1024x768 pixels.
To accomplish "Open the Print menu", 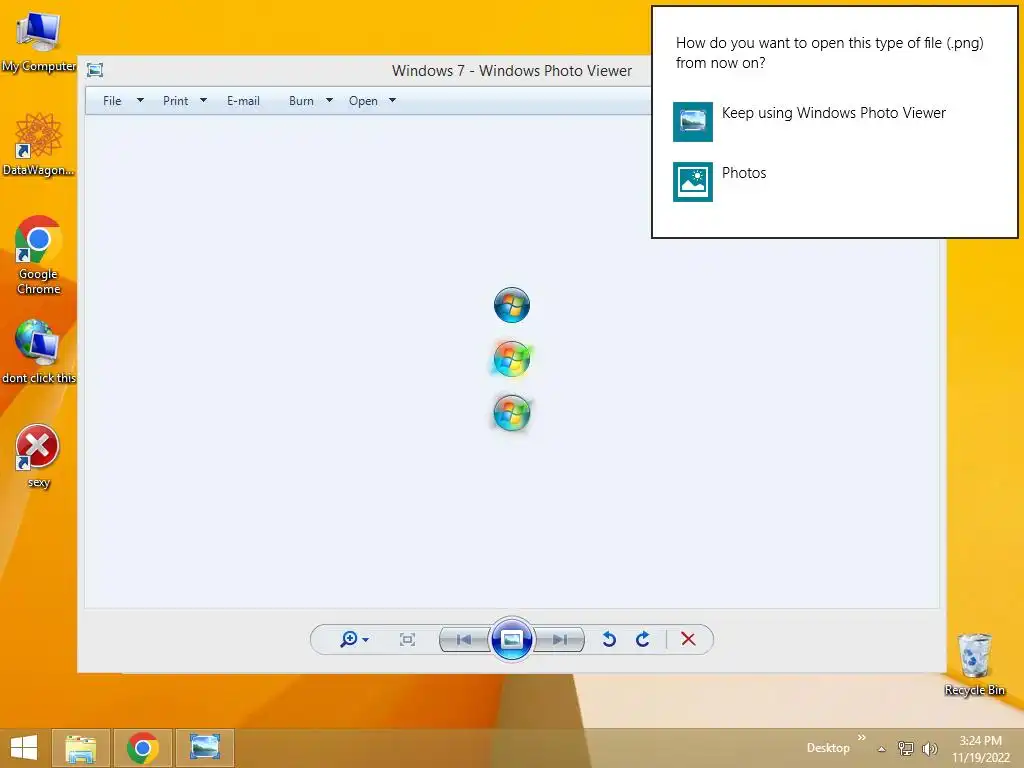I will coord(175,101).
